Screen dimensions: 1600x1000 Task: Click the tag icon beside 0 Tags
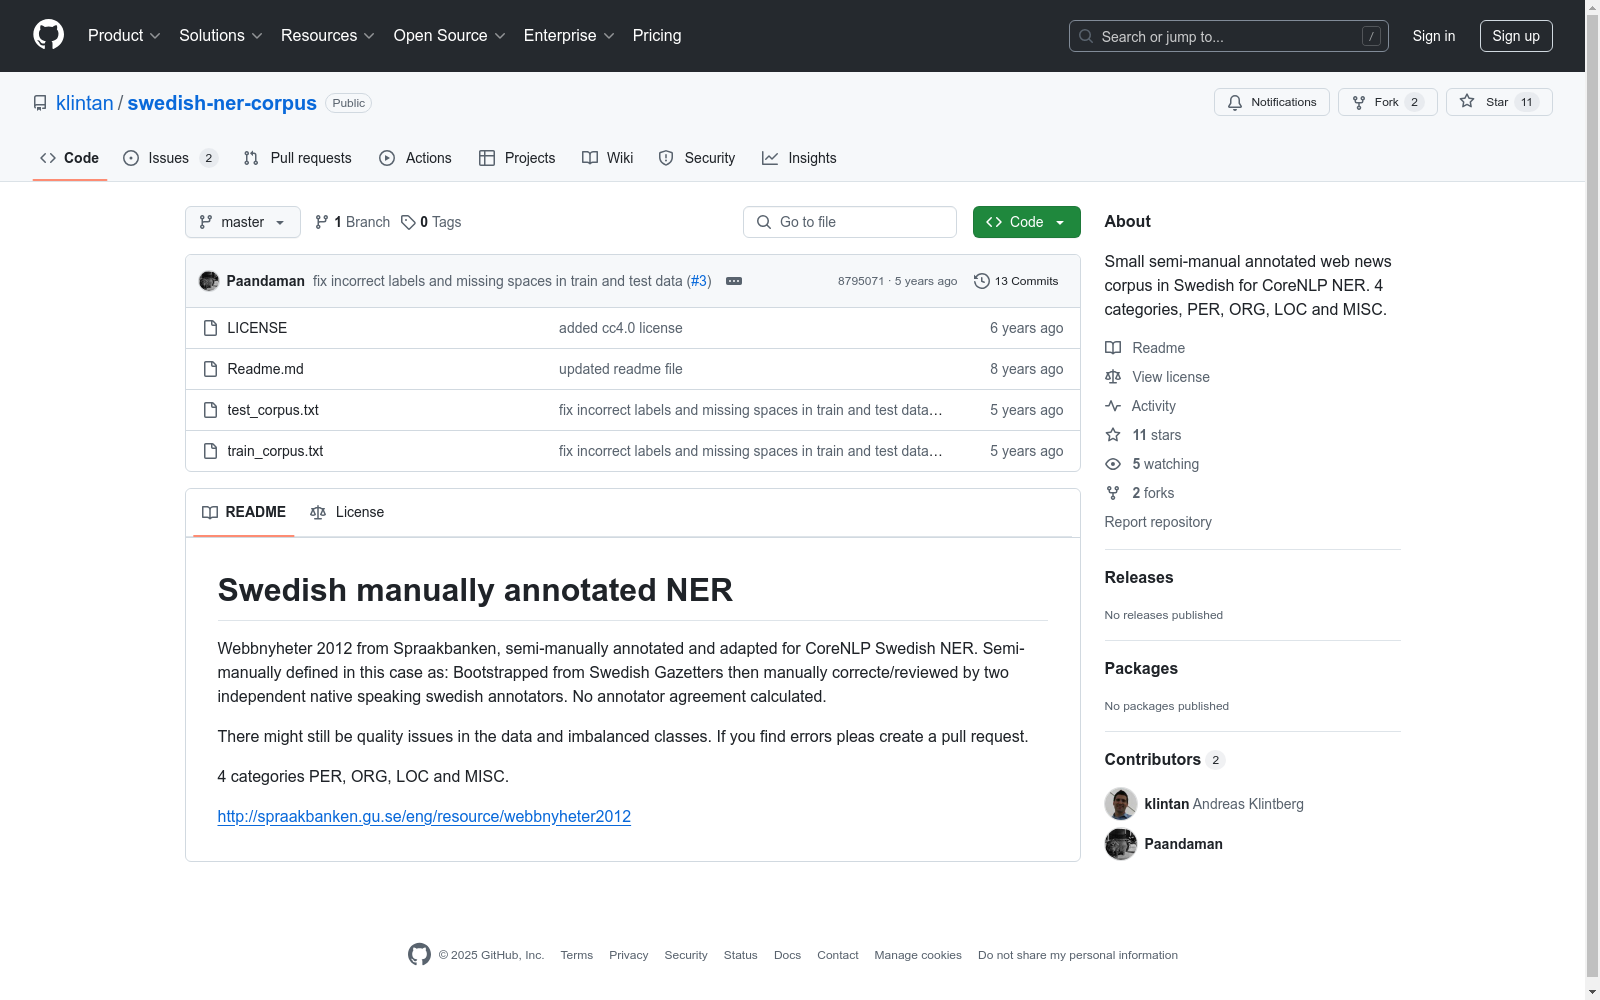(408, 222)
